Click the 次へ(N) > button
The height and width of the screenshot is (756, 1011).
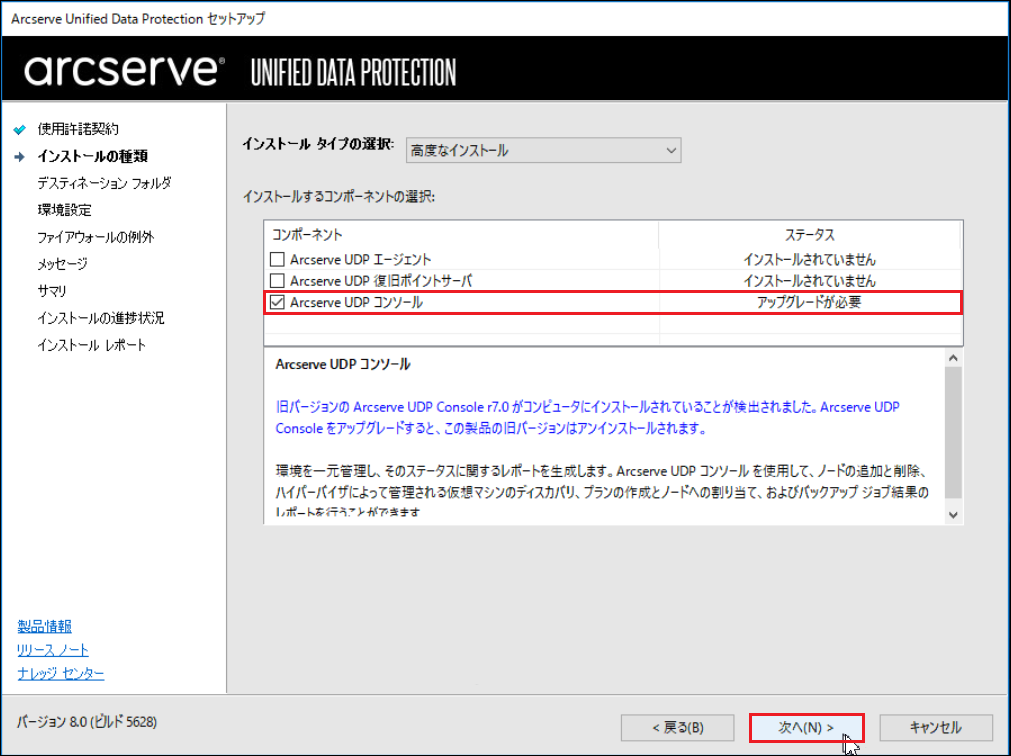(x=806, y=728)
